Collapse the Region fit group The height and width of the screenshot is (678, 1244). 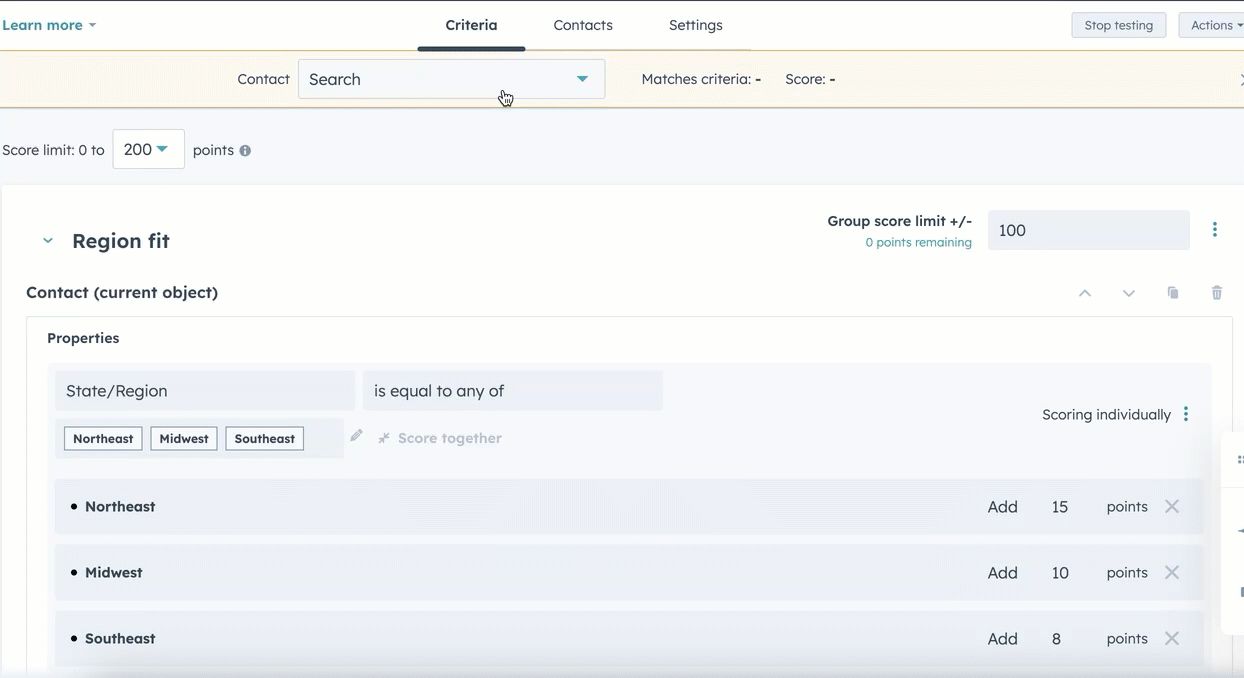pos(47,240)
